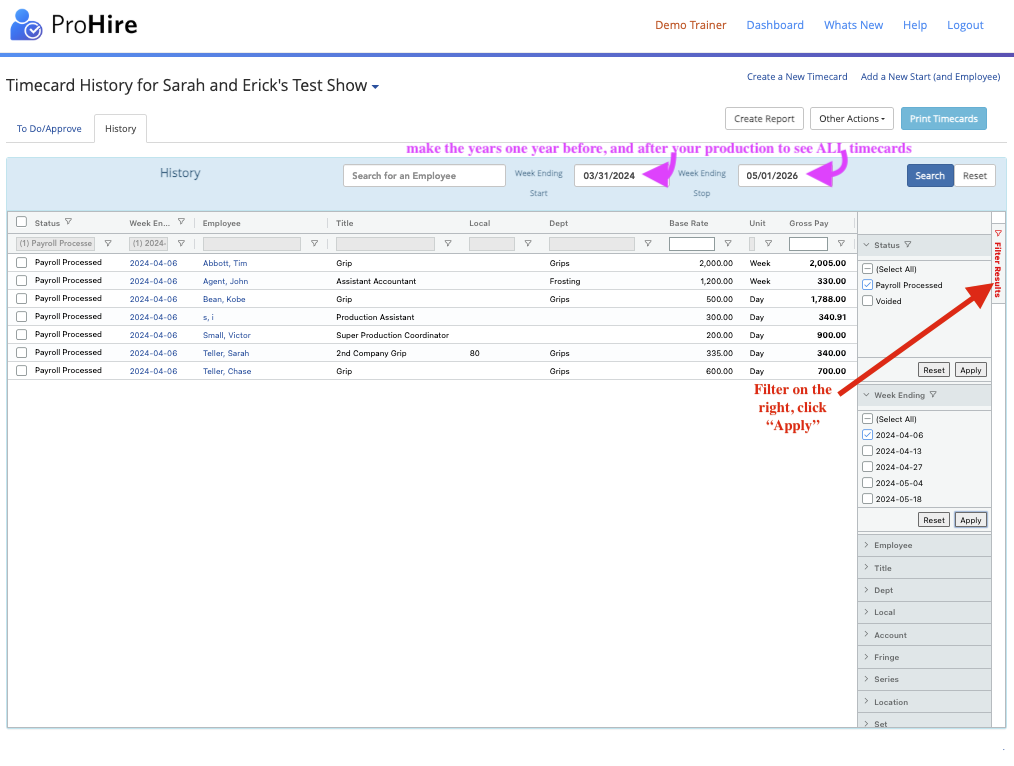The image size is (1014, 766).
Task: Open the Week Ending column header filter icon
Action: coord(182,222)
